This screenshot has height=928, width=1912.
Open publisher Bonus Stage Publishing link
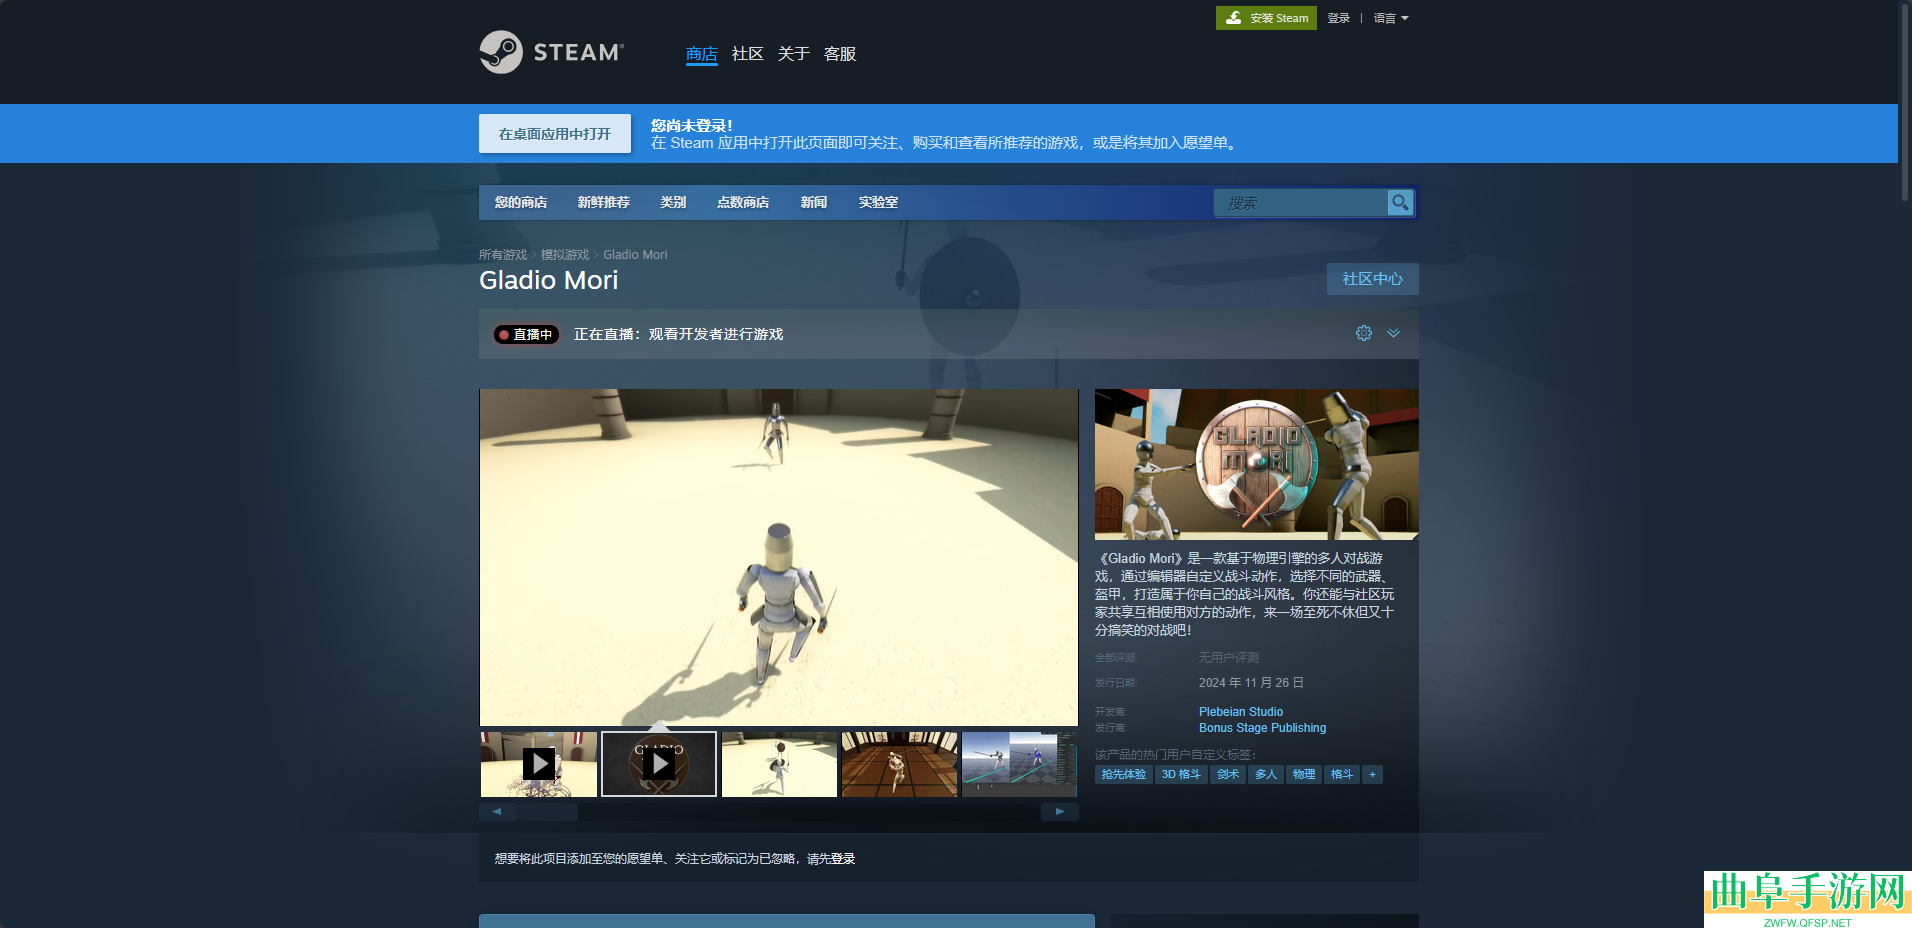tap(1263, 728)
